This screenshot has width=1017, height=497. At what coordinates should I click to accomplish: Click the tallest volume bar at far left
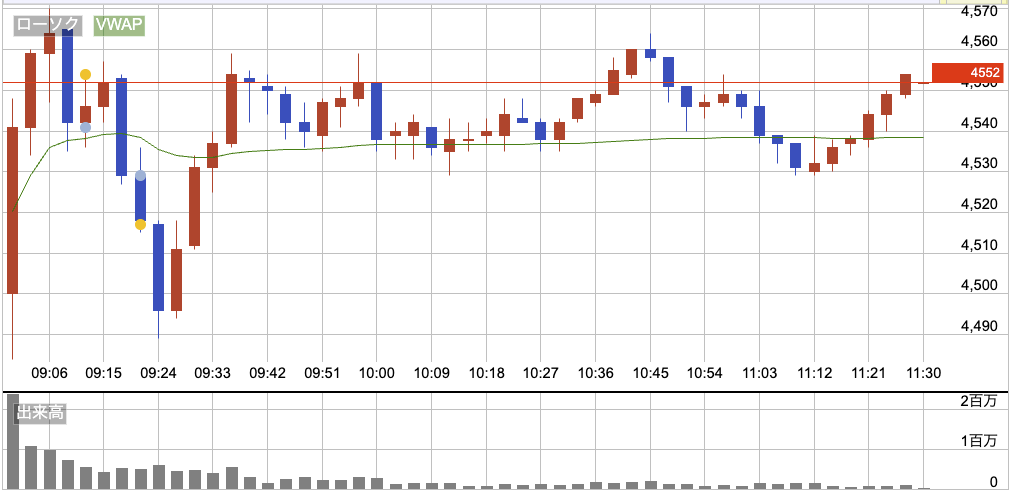pyautogui.click(x=13, y=441)
